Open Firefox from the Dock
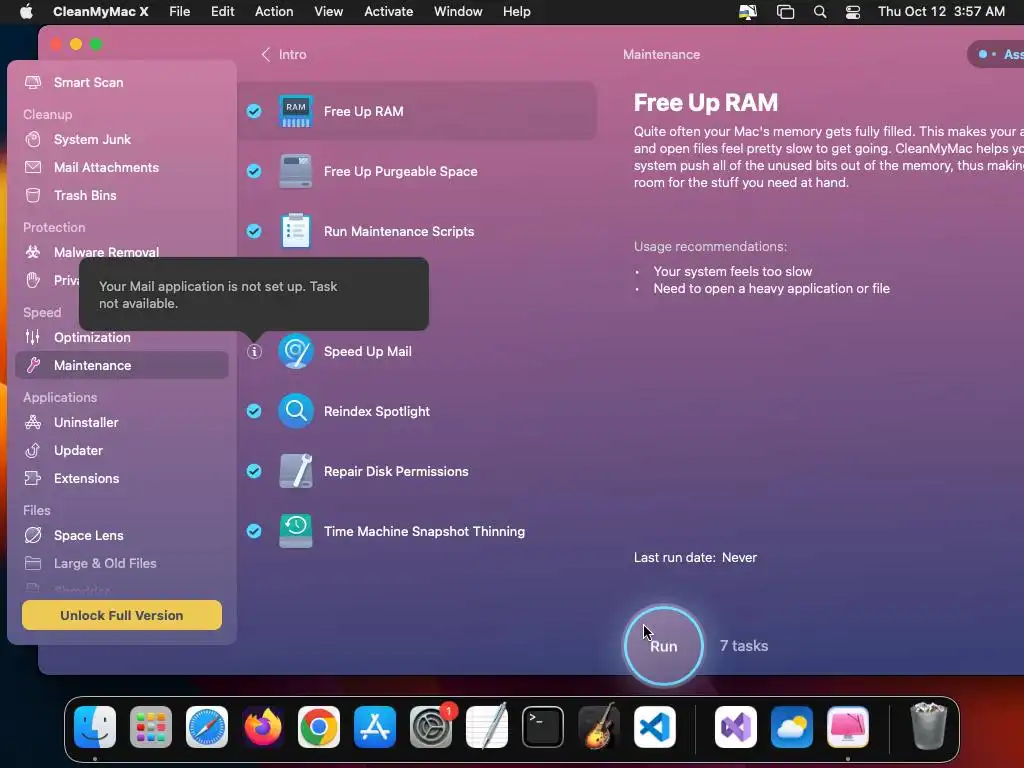Screen dimensions: 1024x768 (263, 727)
